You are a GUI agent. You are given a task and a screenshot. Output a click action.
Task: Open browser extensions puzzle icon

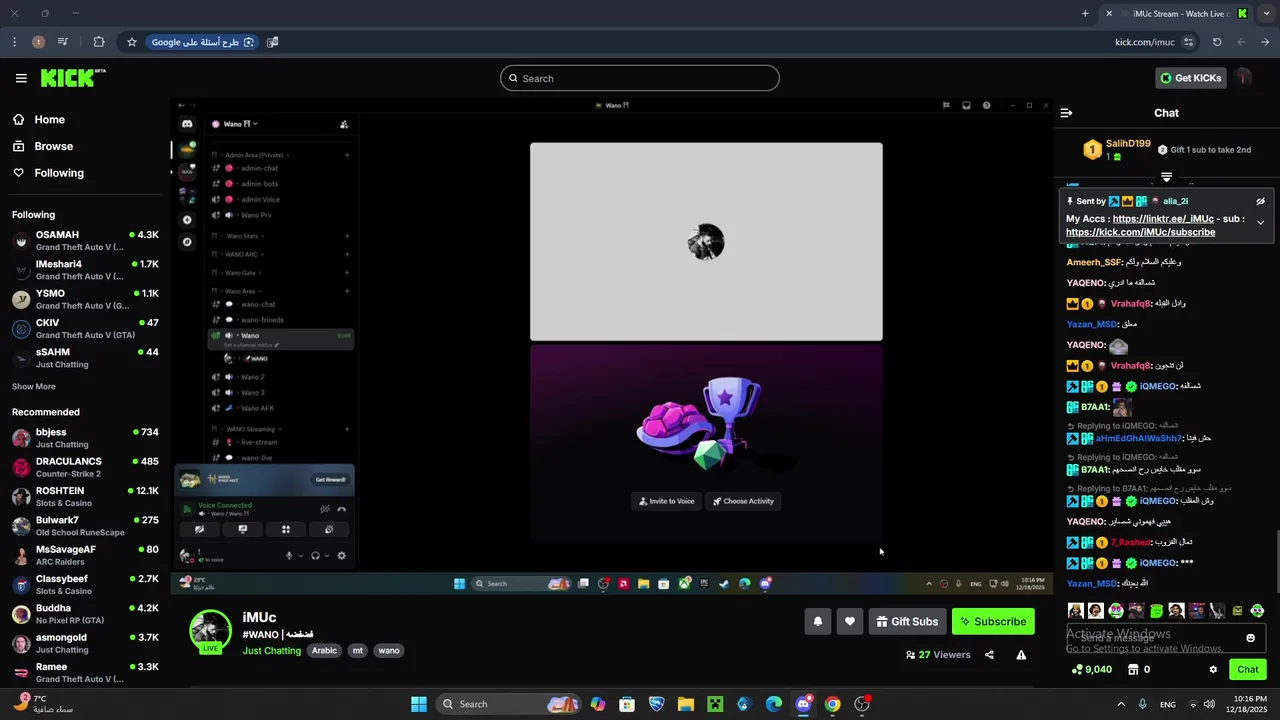pyautogui.click(x=99, y=42)
